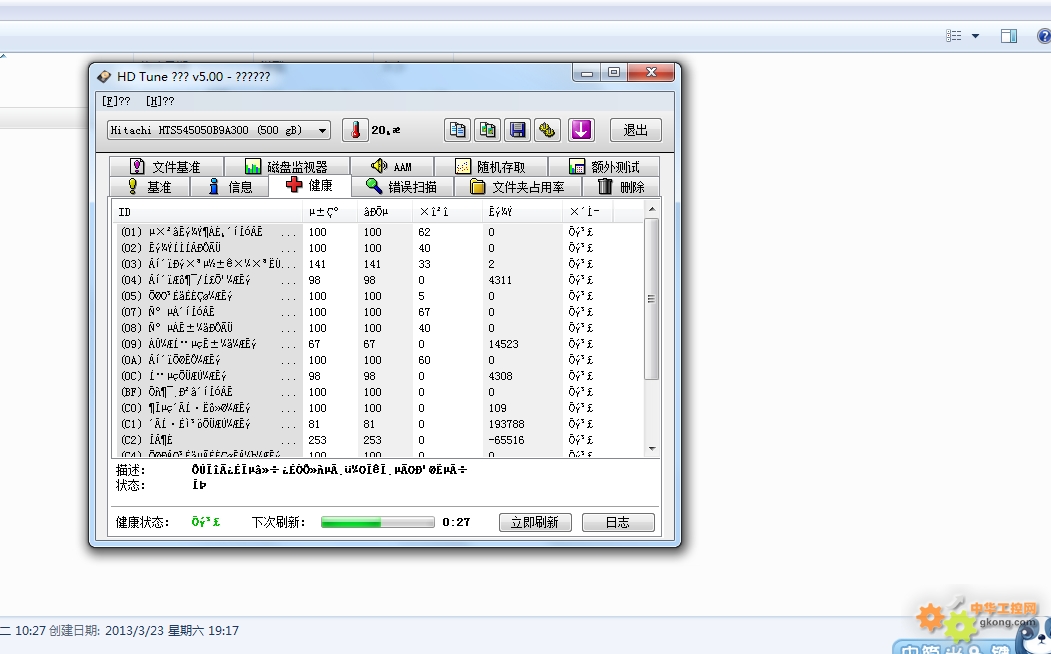Click the thermometer temperature icon
Image resolution: width=1051 pixels, height=654 pixels.
coord(355,130)
